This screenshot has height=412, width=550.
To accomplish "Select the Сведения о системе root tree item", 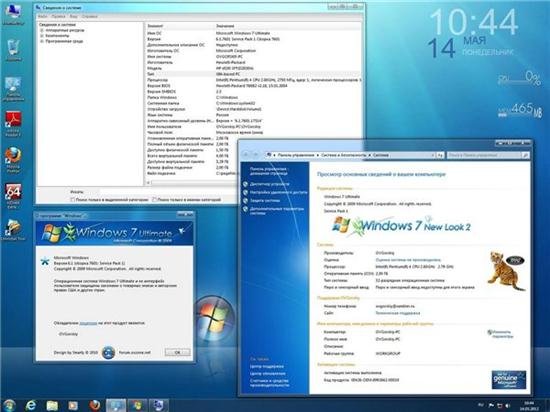I will click(x=57, y=25).
